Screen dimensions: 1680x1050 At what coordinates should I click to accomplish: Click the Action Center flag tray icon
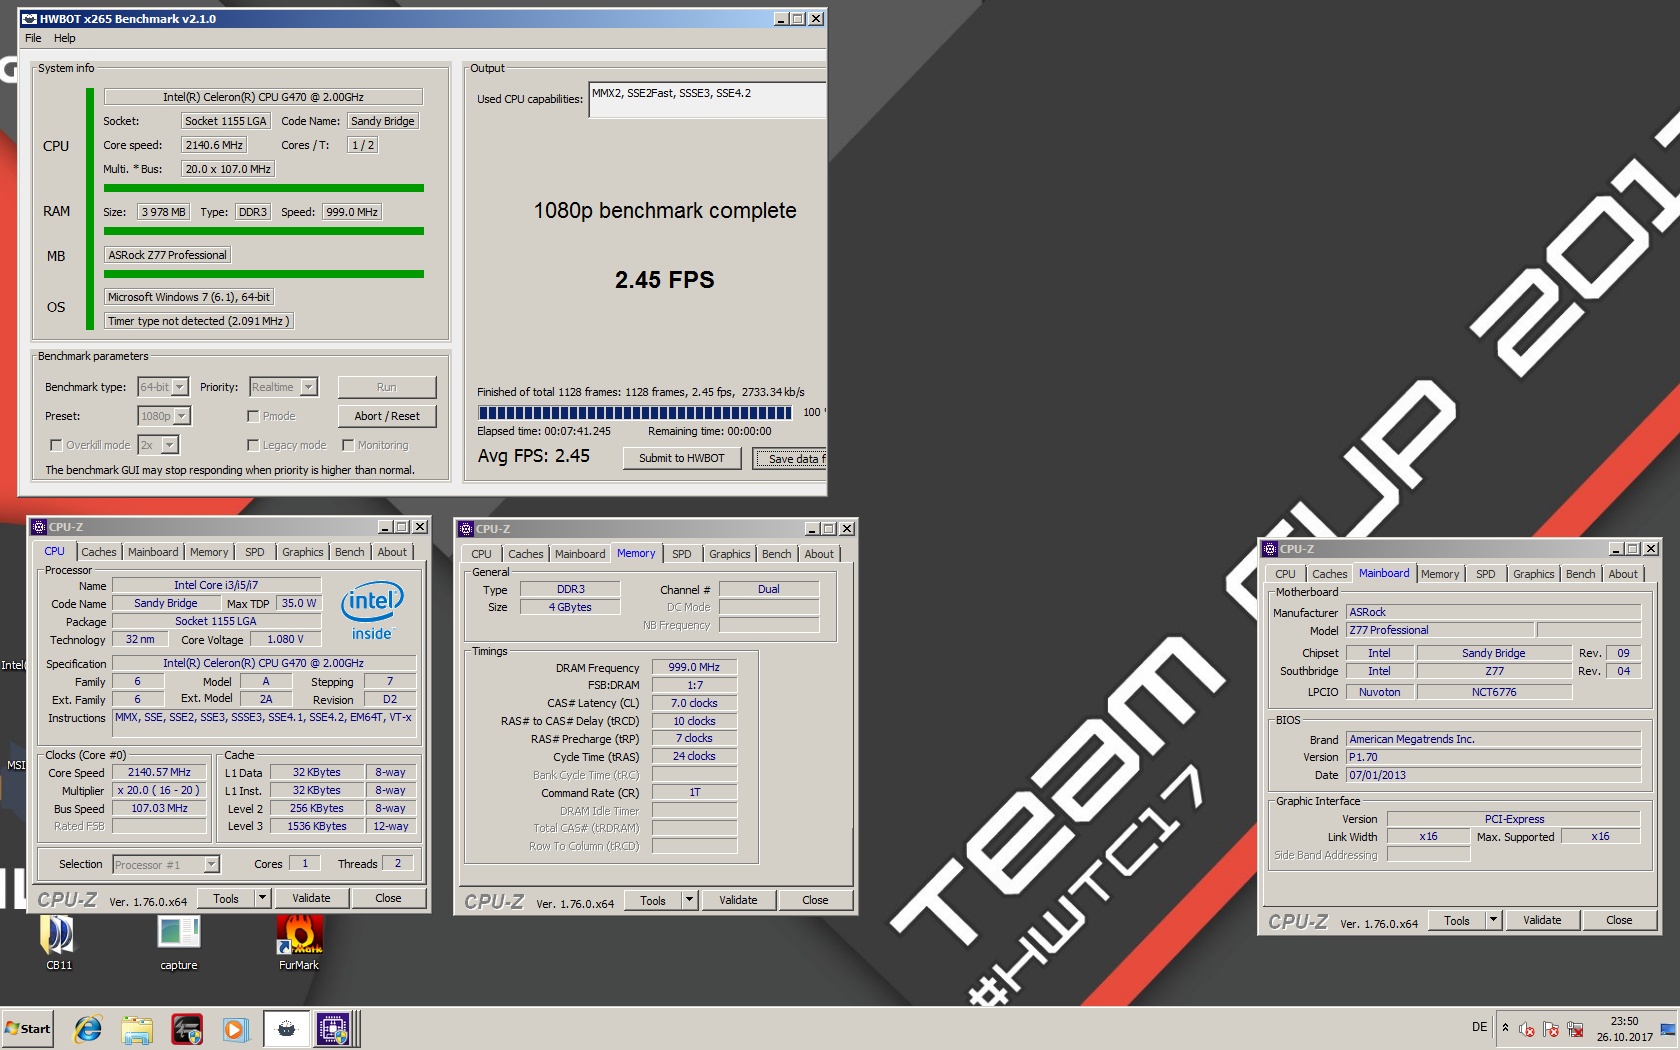pos(1550,1029)
